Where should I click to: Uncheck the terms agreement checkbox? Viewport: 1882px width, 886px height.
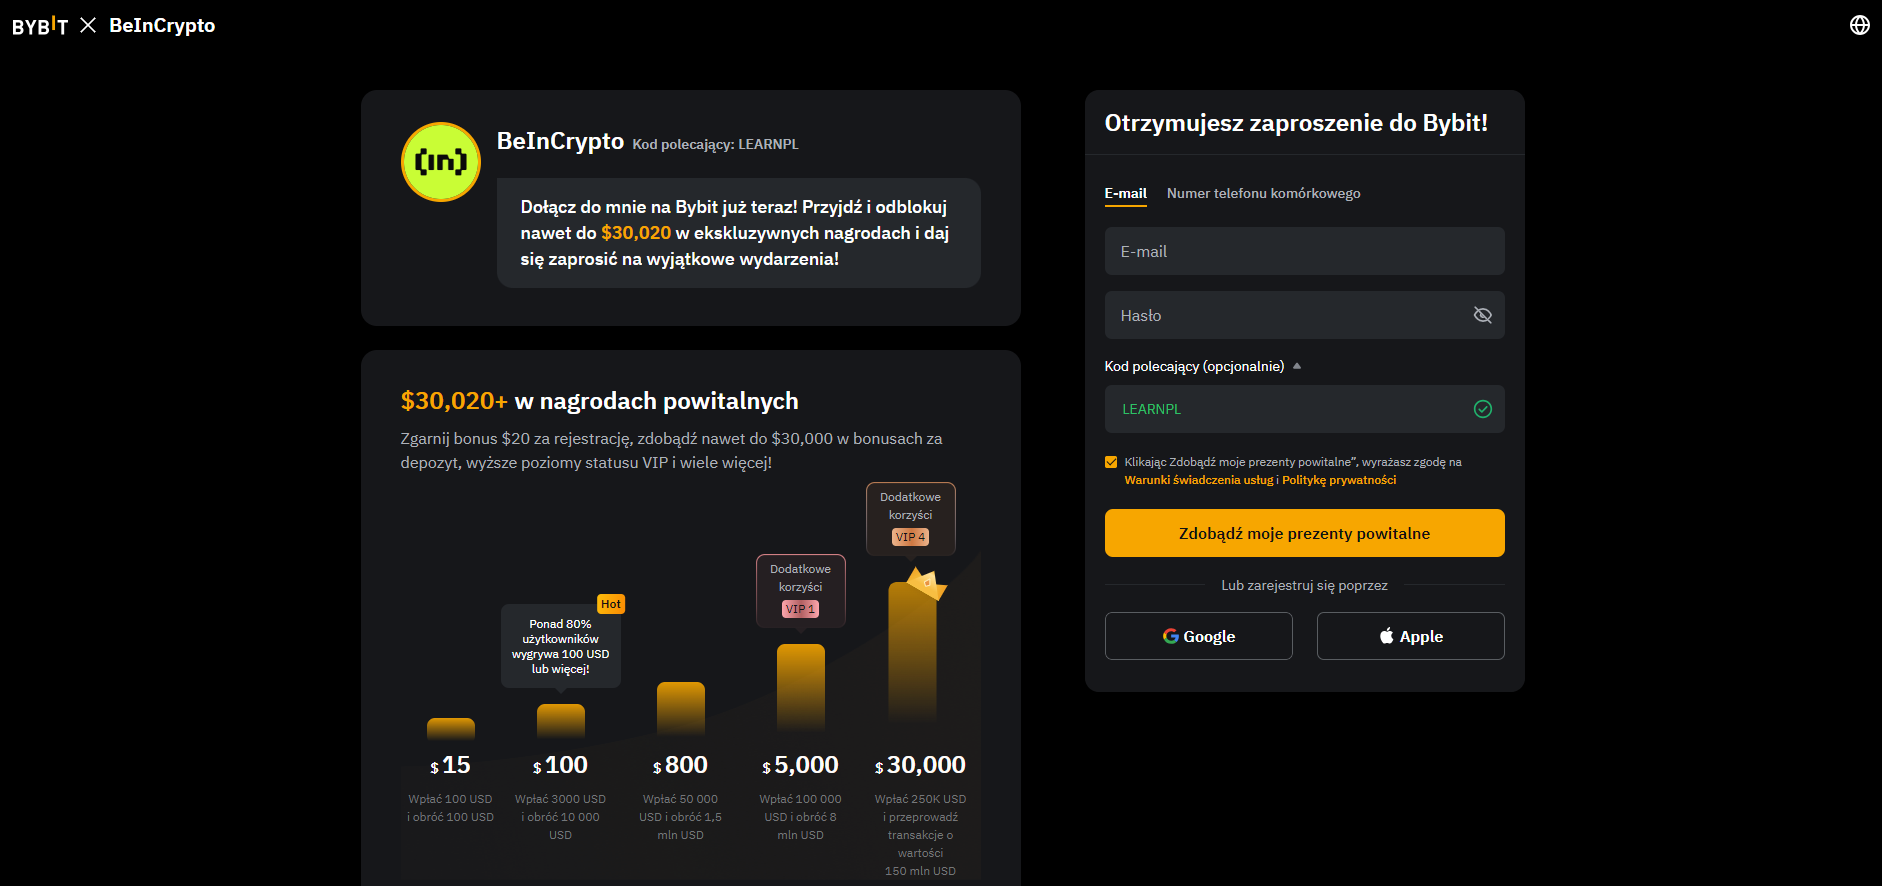(x=1111, y=462)
